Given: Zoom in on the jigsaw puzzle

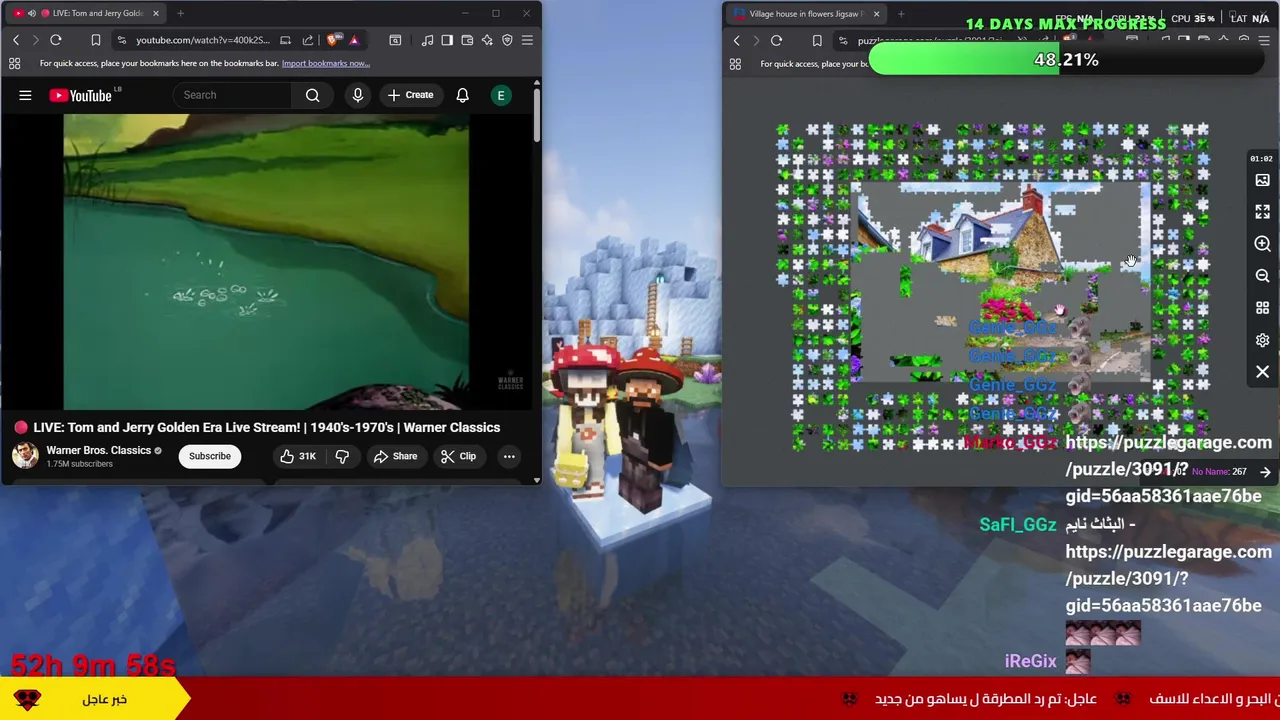Looking at the screenshot, I should pyautogui.click(x=1262, y=244).
